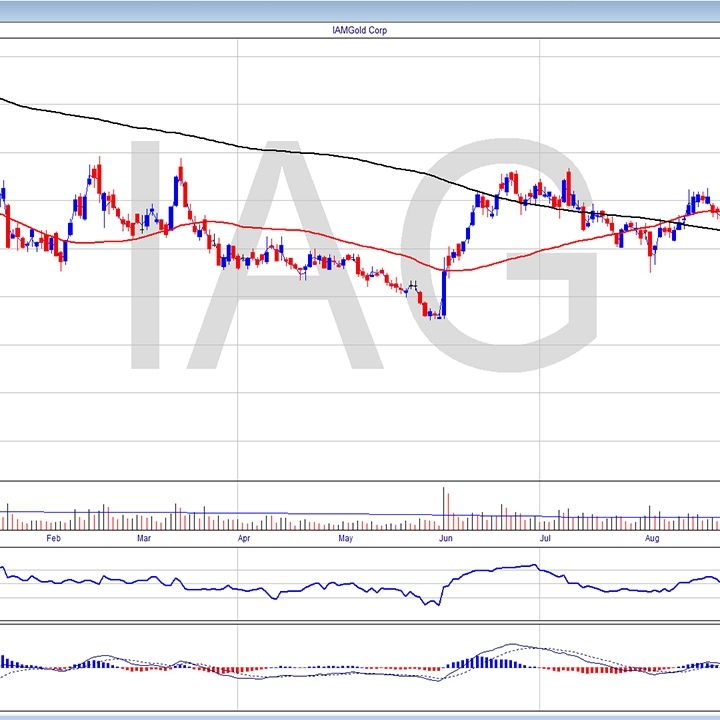This screenshot has width=720, height=720.
Task: Click the May date axis label
Action: coord(345,539)
